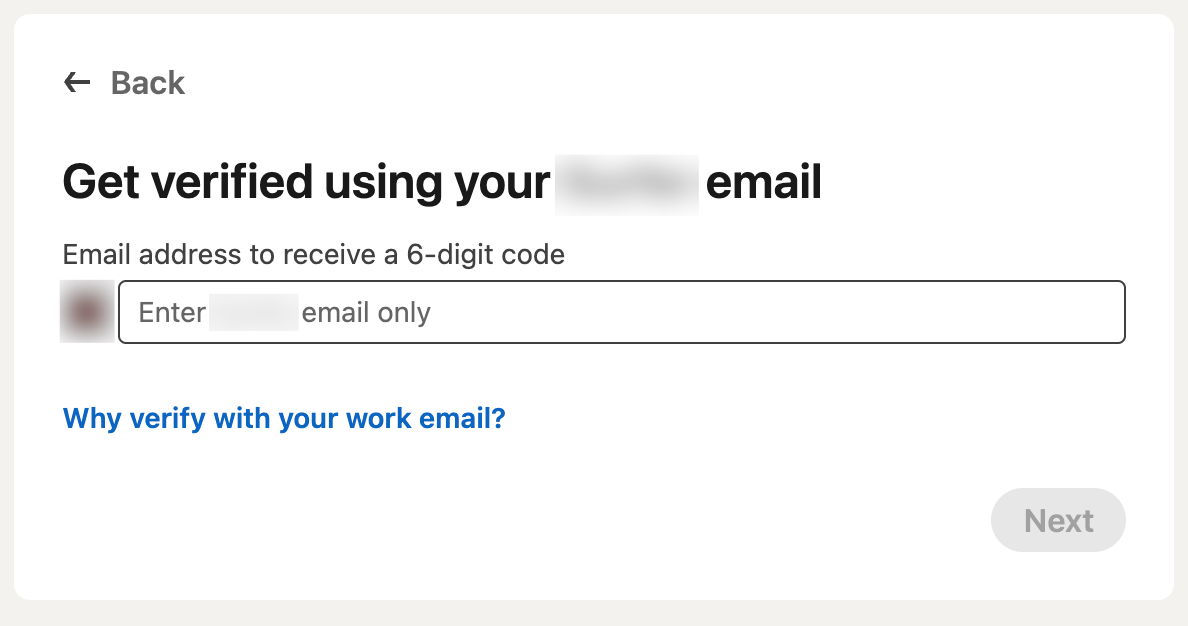Click the 'Get verified using your email' heading
1188x626 pixels.
tap(441, 181)
